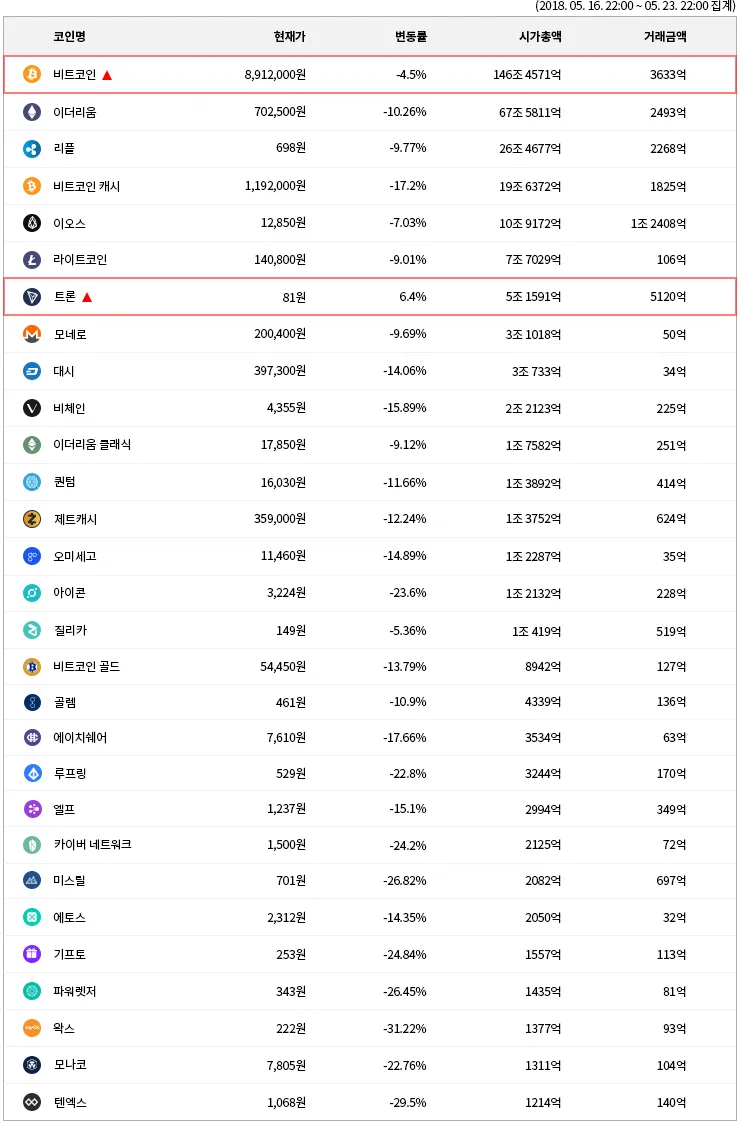Select the Mithril (미스릴) coin icon

click(32, 880)
